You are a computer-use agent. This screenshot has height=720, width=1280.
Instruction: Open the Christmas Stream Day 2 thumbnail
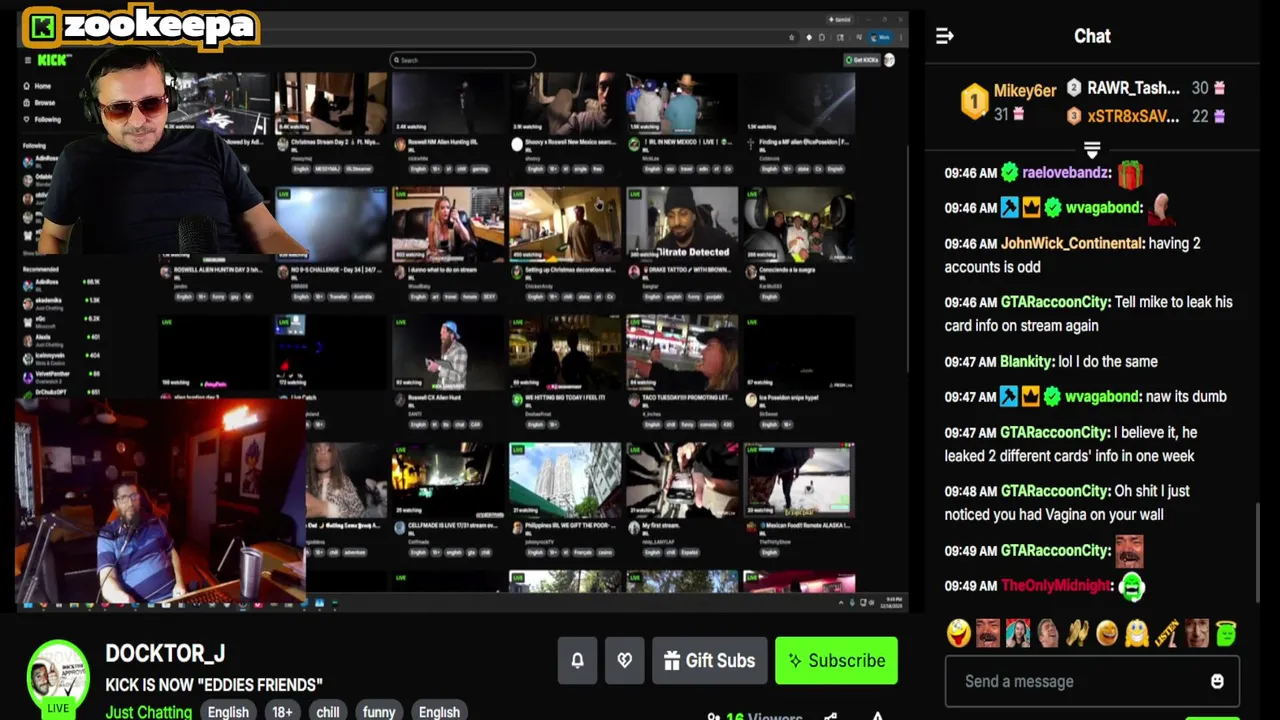click(x=331, y=103)
